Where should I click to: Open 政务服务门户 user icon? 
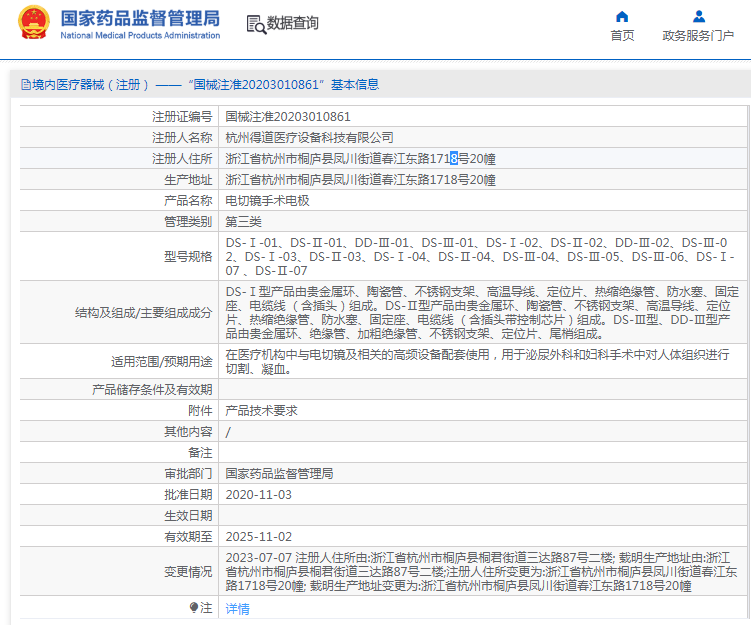[x=699, y=17]
